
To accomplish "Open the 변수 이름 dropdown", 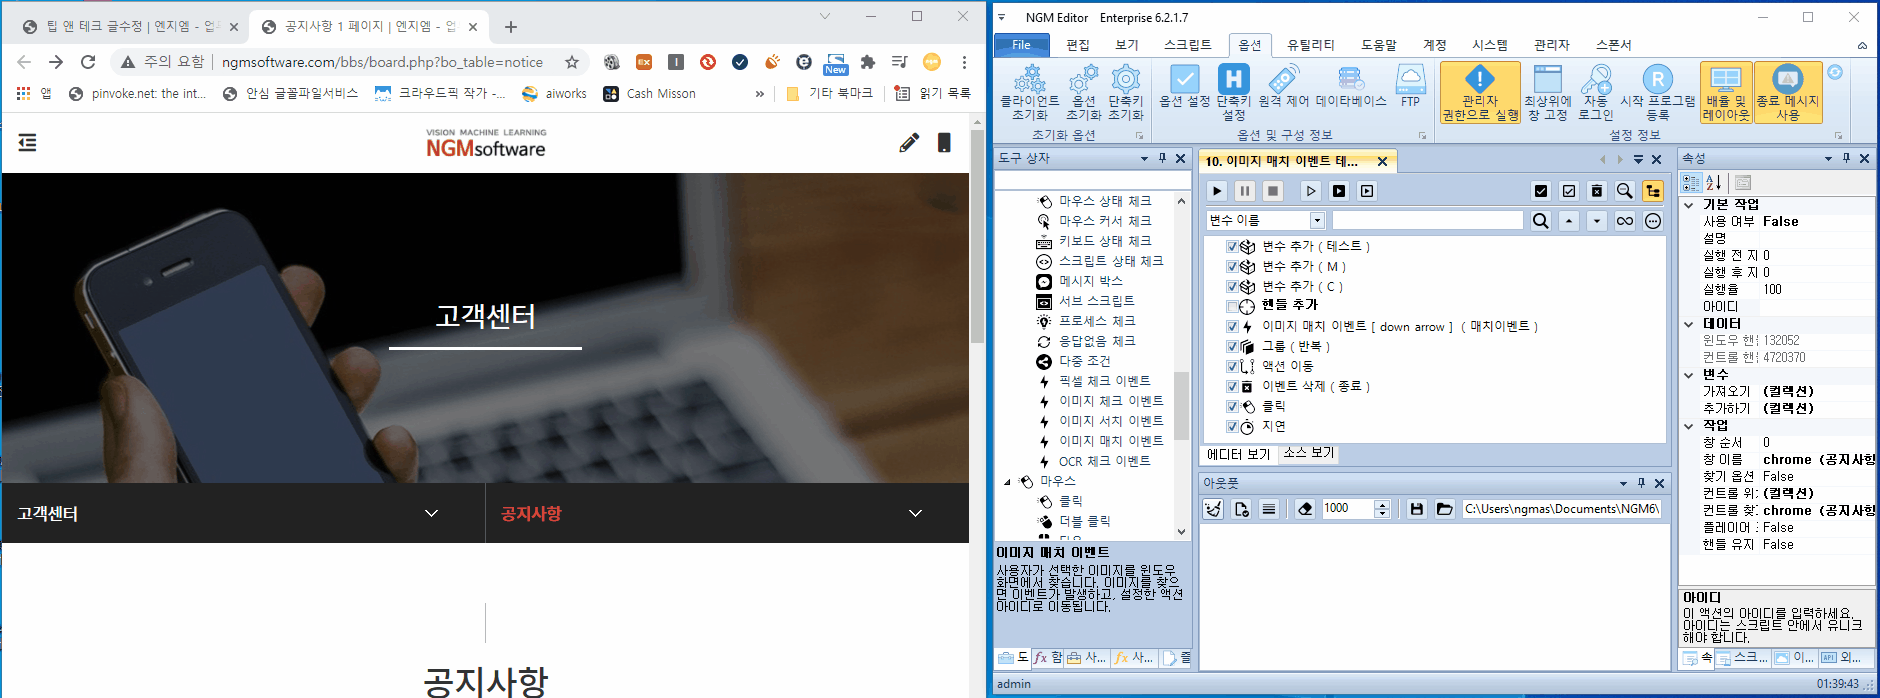I will pos(1317,221).
